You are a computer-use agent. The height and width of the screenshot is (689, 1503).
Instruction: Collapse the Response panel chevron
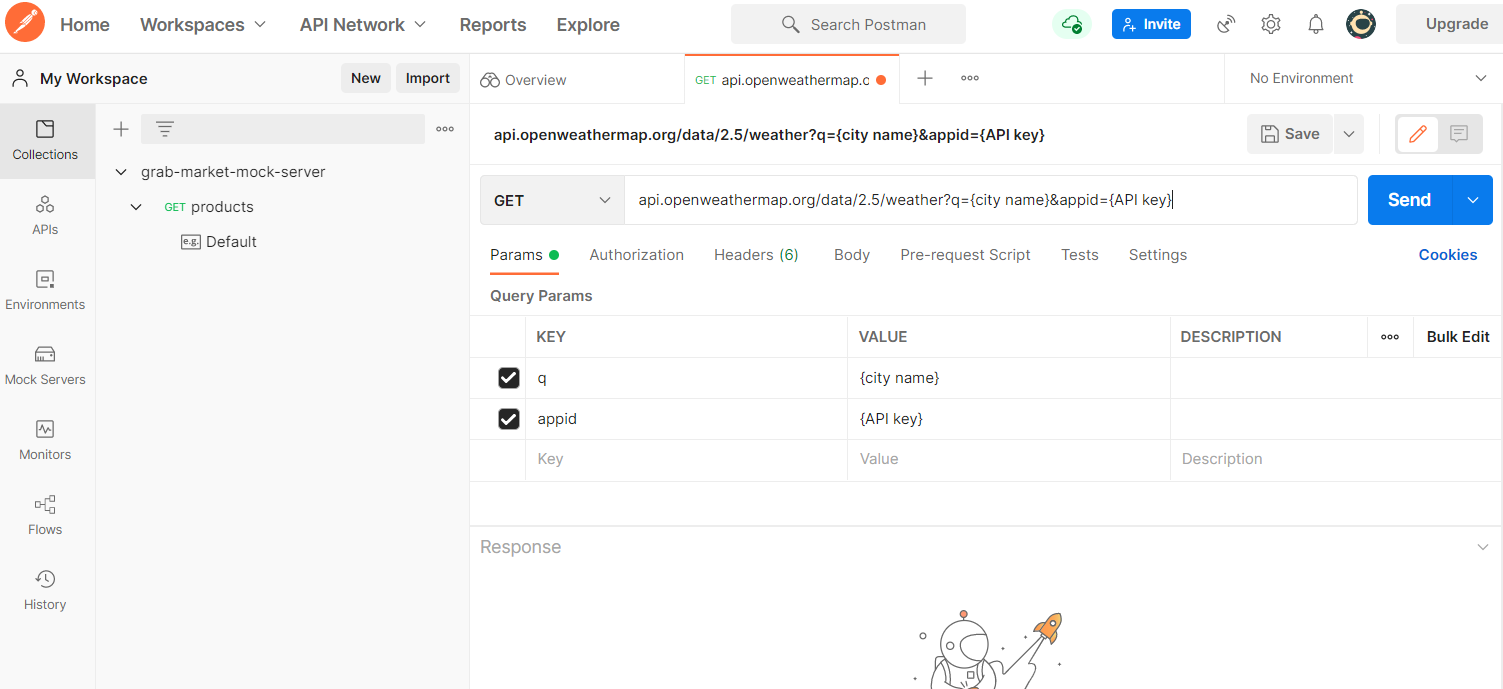pos(1482,547)
